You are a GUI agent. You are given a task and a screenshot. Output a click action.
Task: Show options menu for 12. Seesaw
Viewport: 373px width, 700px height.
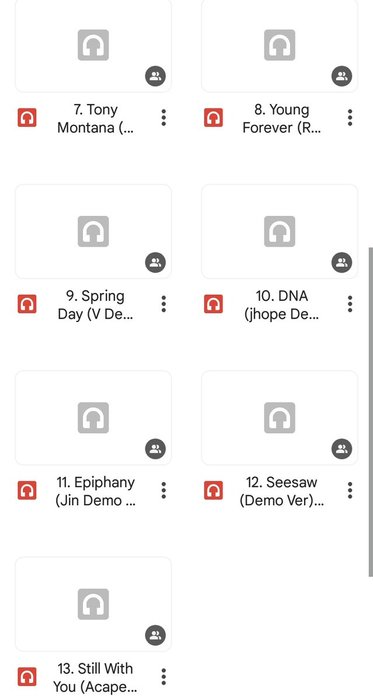(x=350, y=490)
